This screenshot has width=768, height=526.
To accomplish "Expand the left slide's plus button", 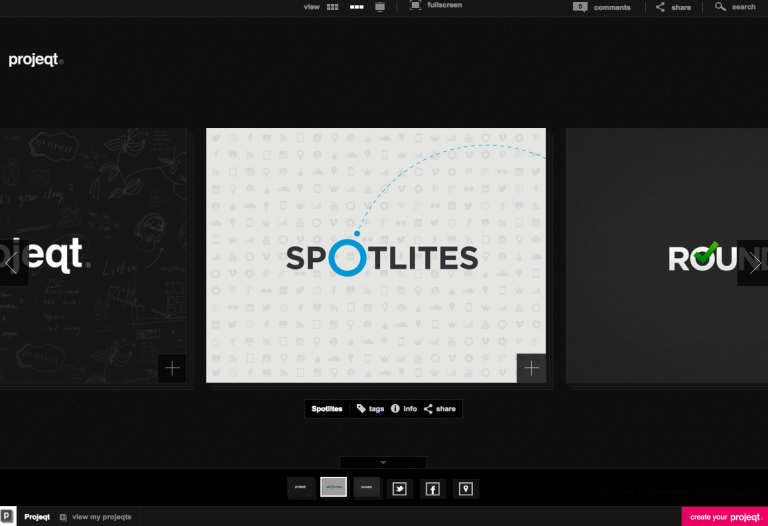I will (x=172, y=368).
